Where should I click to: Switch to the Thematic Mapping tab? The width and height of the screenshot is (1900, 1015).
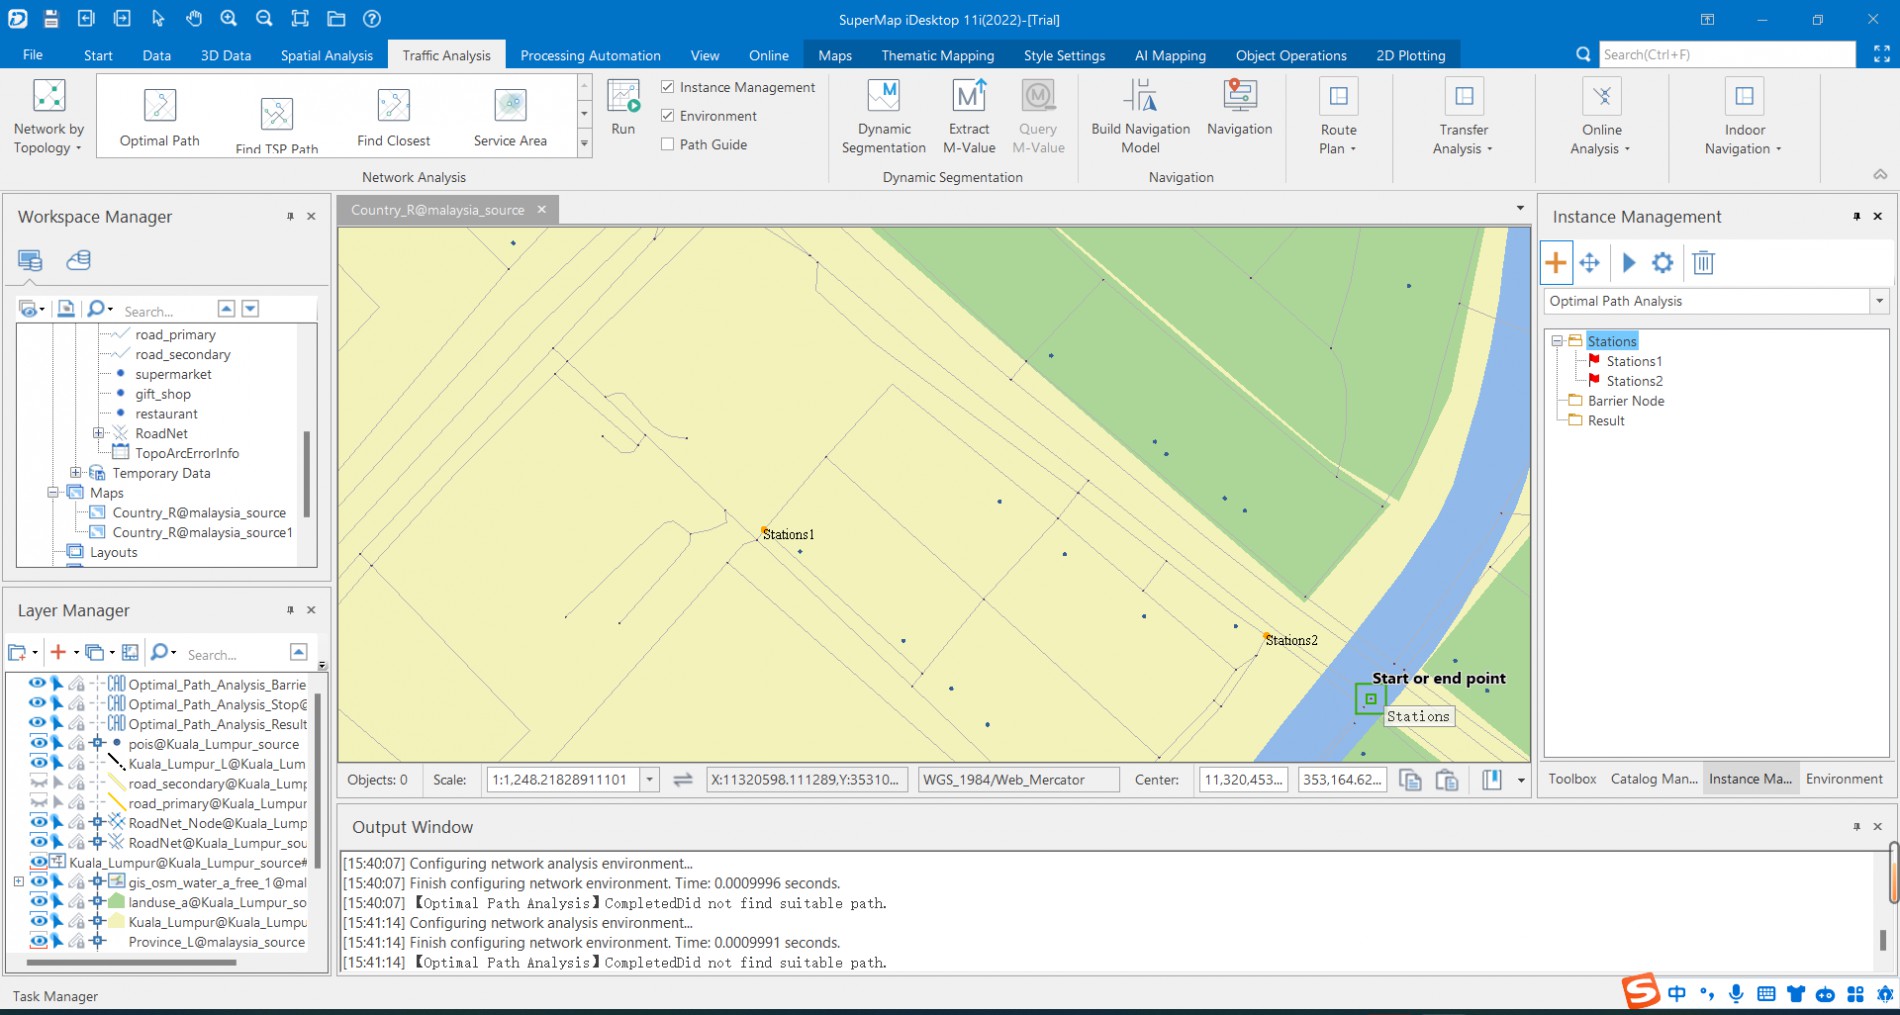(937, 55)
